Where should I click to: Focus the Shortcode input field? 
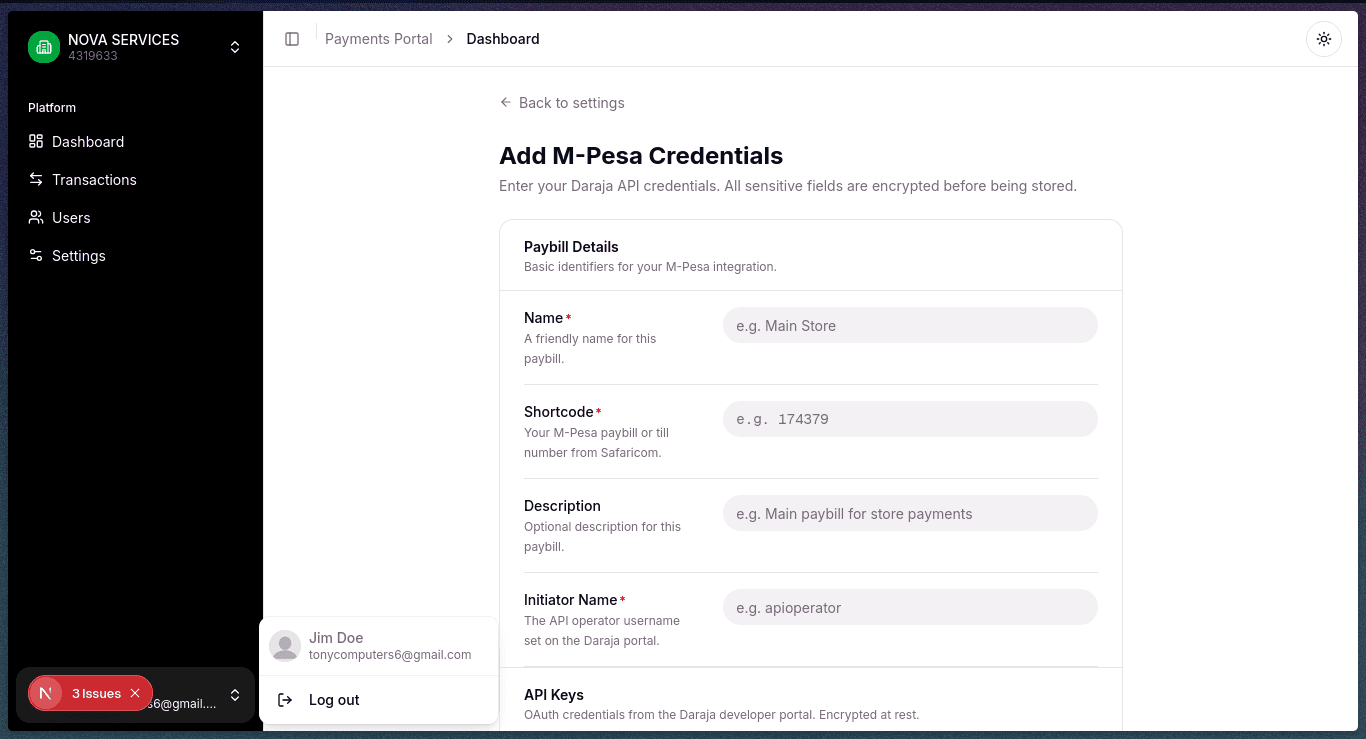910,419
